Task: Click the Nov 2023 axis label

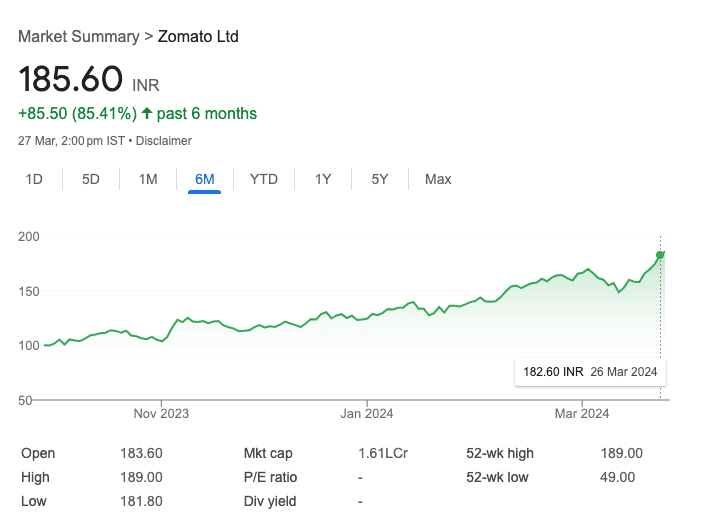Action: pos(161,413)
